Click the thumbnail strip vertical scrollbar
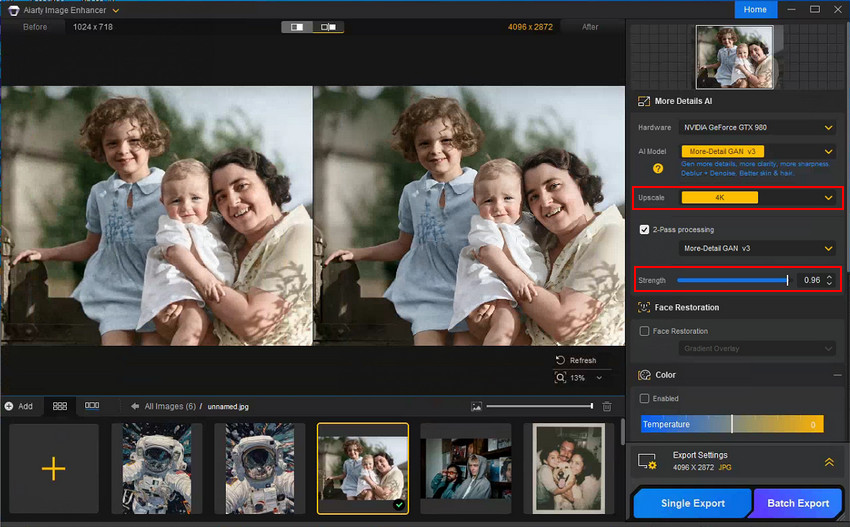Screen dimensions: 850x527 point(622,431)
